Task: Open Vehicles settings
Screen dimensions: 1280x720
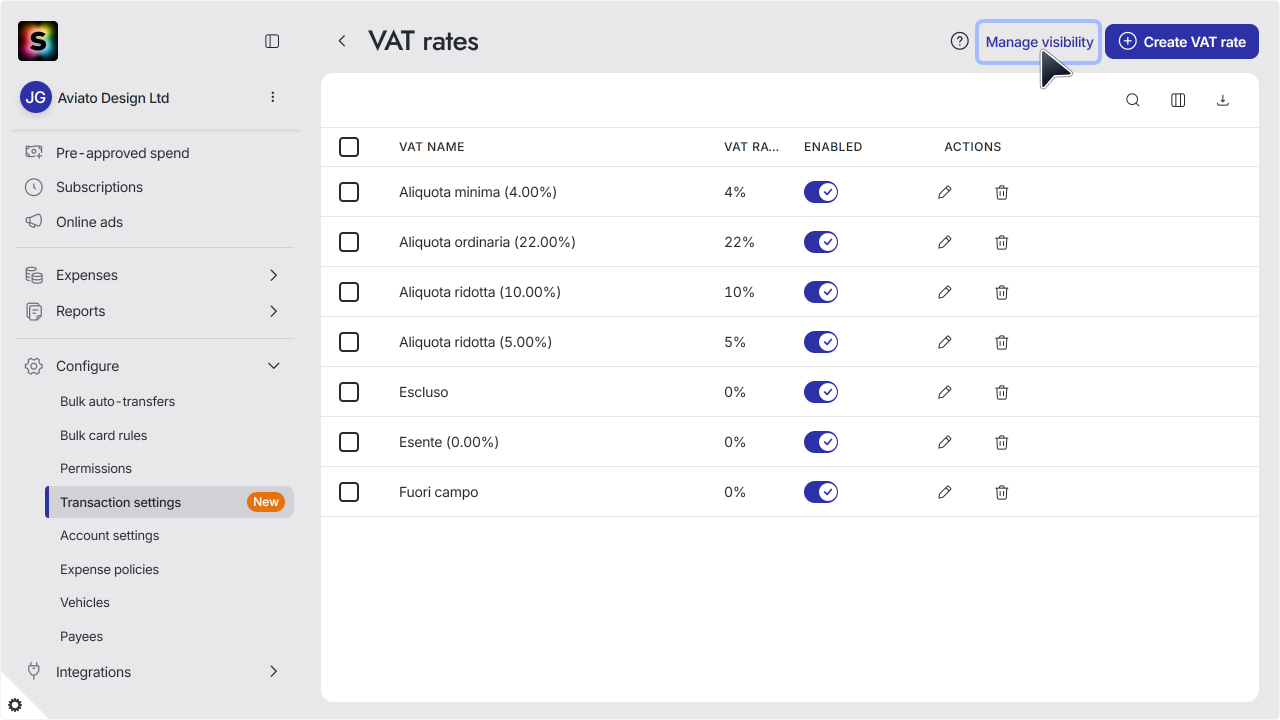Action: [x=85, y=602]
